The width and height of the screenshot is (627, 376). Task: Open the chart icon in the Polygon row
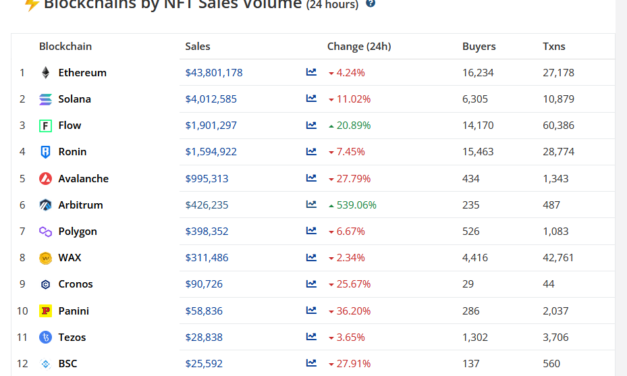[x=311, y=231]
